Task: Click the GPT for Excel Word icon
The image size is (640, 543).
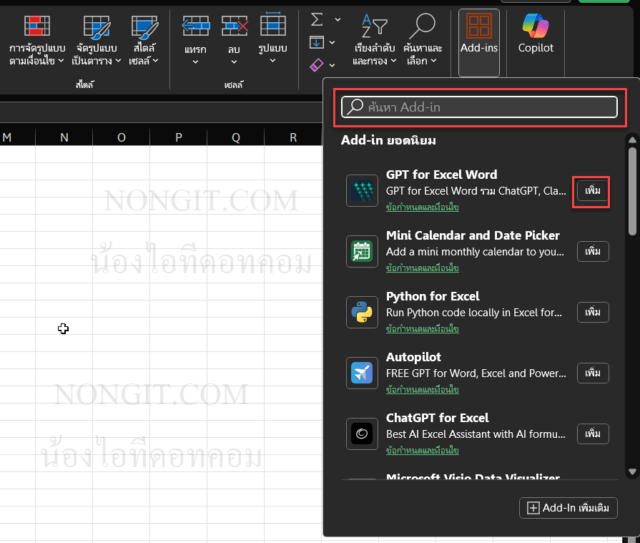Action: coord(362,191)
